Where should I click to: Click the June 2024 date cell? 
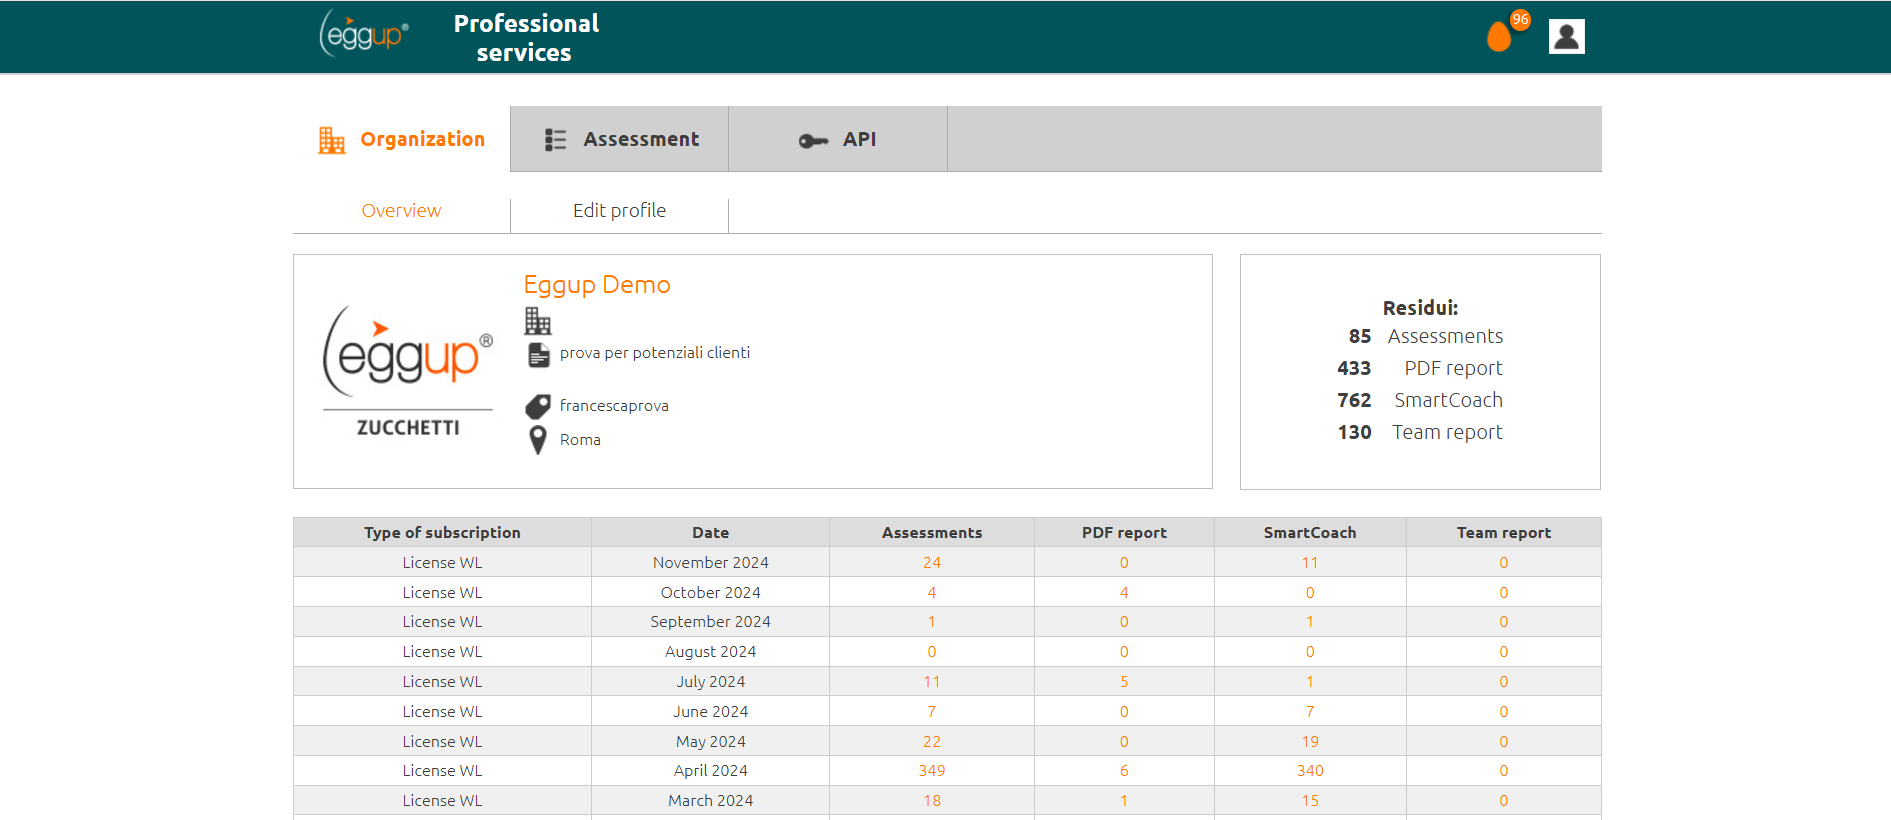(711, 712)
